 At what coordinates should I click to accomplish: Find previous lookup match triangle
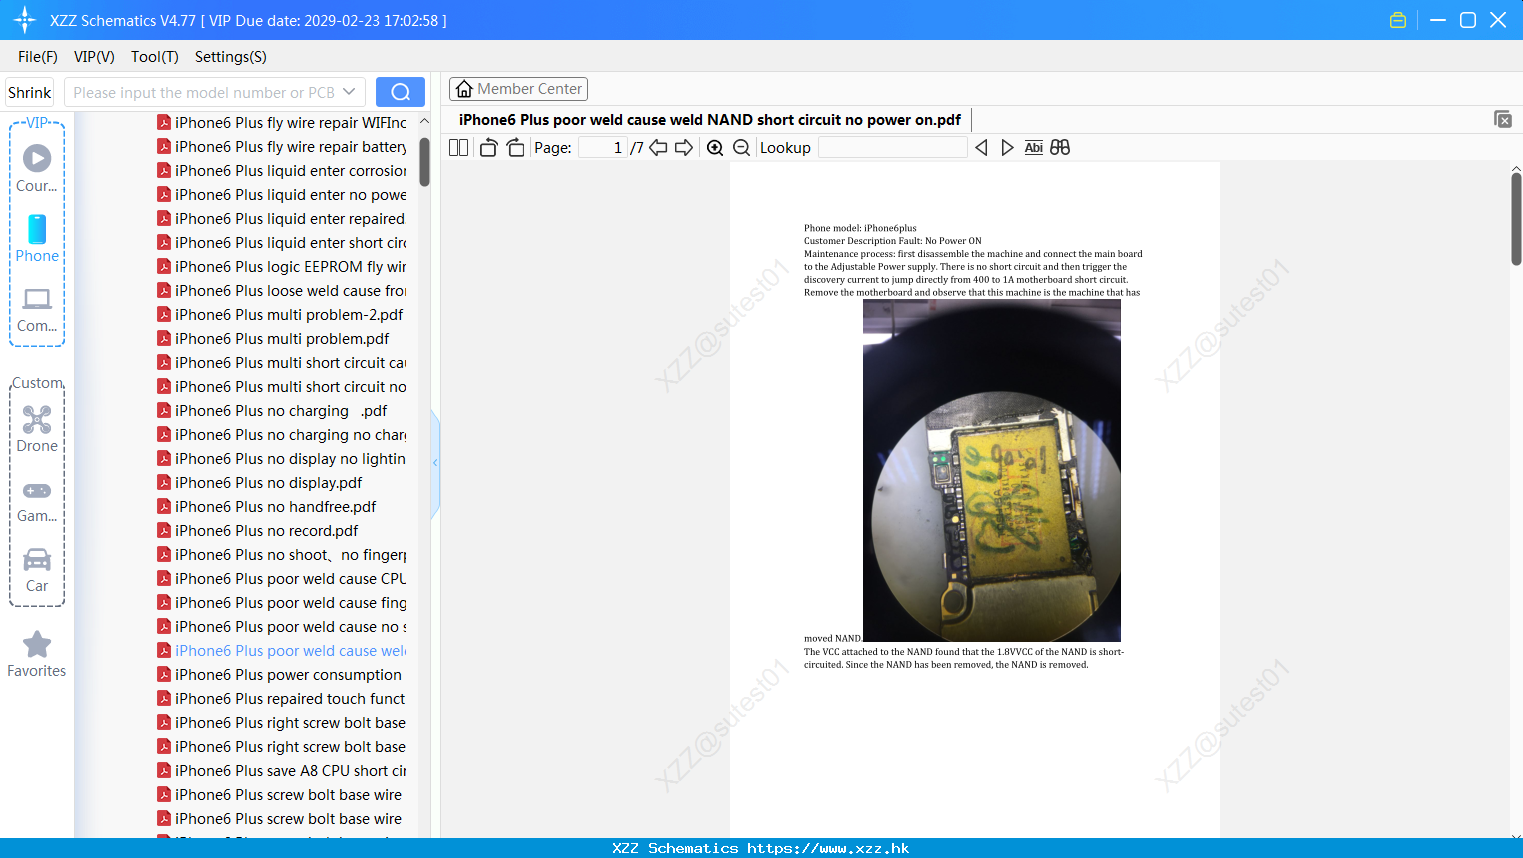[x=981, y=148]
